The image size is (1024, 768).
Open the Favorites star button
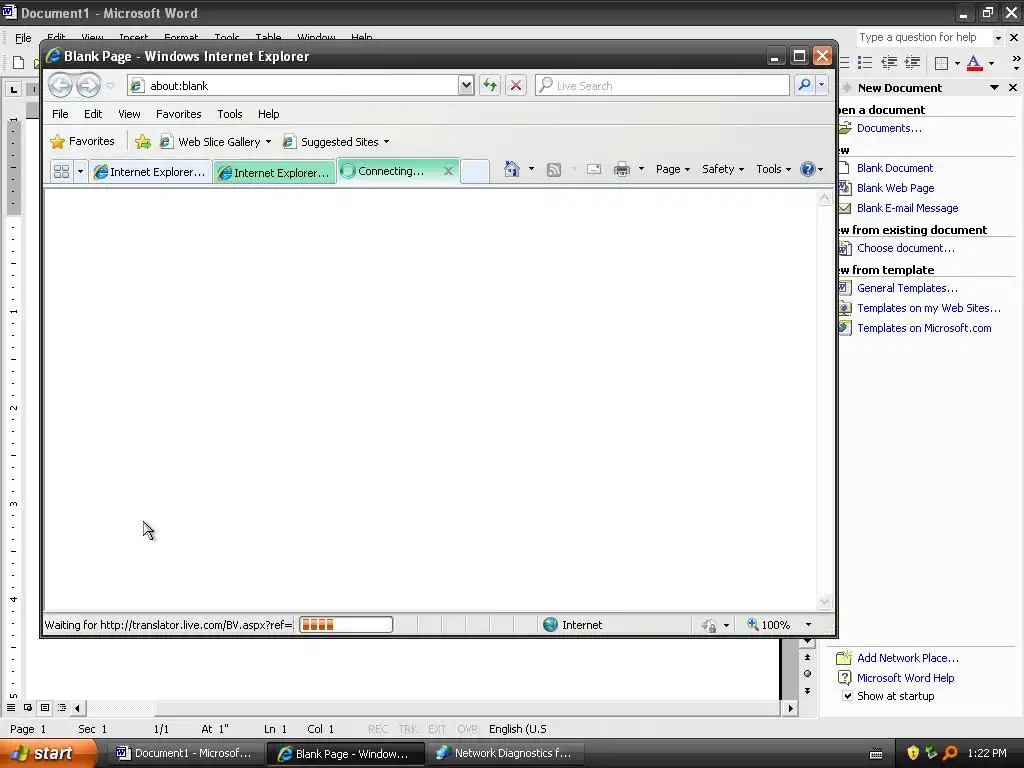click(82, 141)
